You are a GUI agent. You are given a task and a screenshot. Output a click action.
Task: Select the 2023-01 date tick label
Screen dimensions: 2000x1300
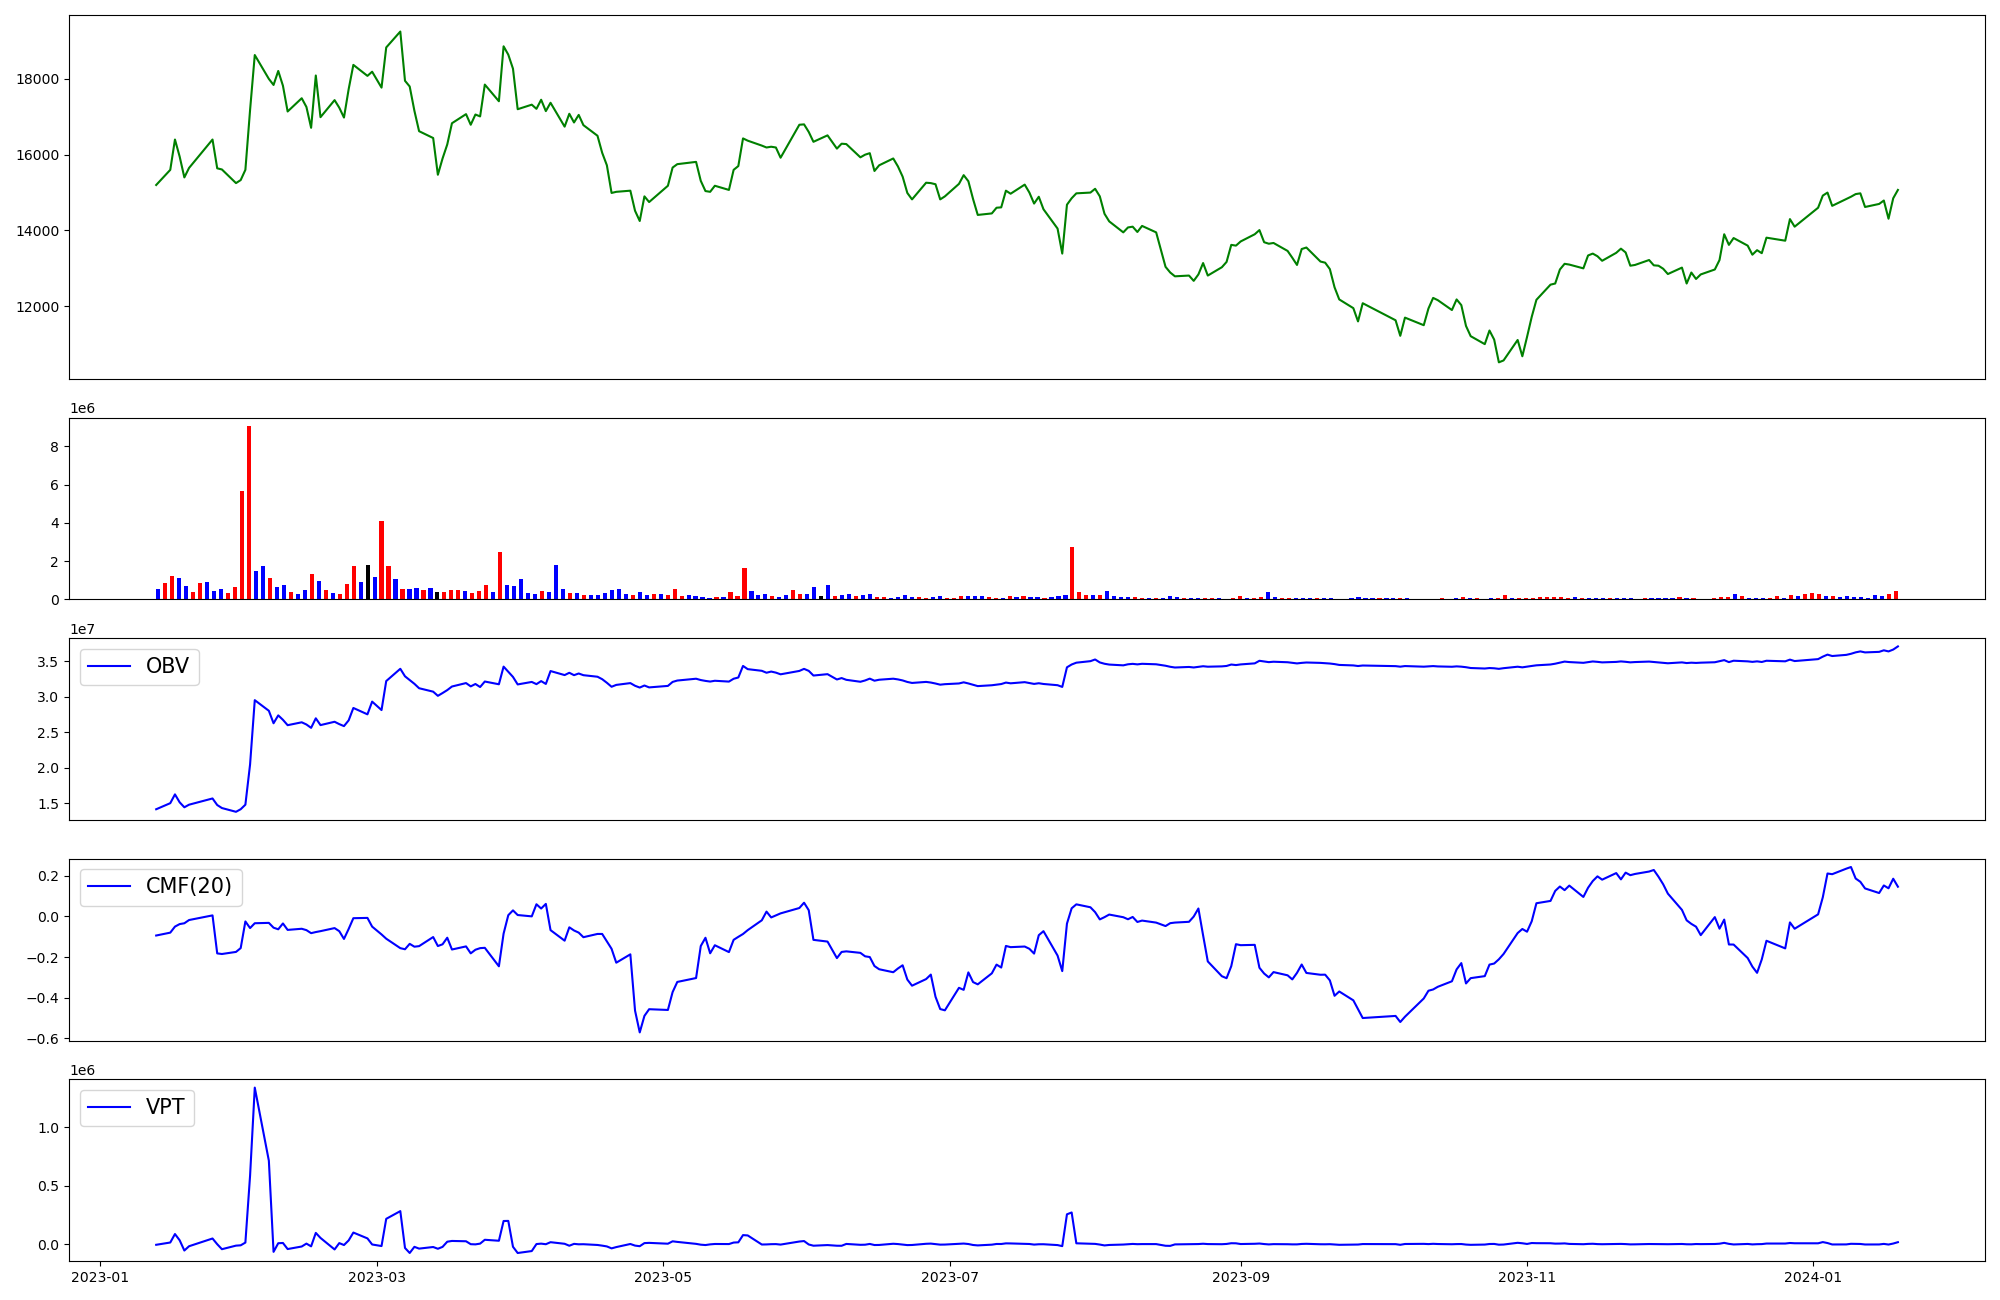point(99,1277)
